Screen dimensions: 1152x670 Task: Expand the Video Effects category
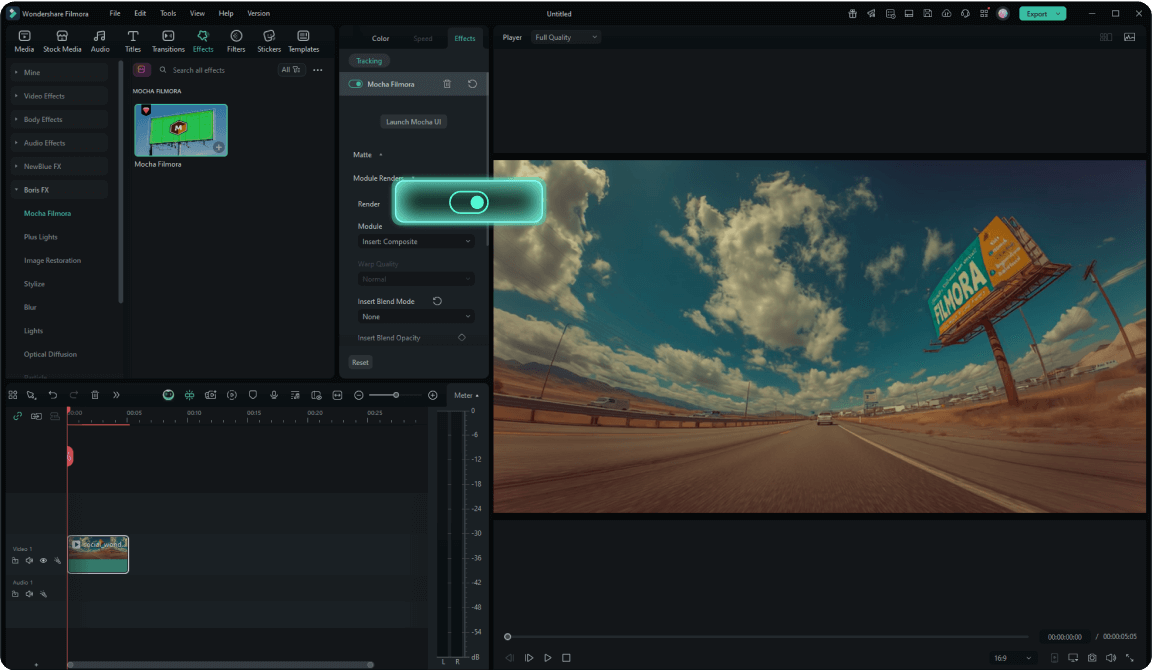[60, 96]
